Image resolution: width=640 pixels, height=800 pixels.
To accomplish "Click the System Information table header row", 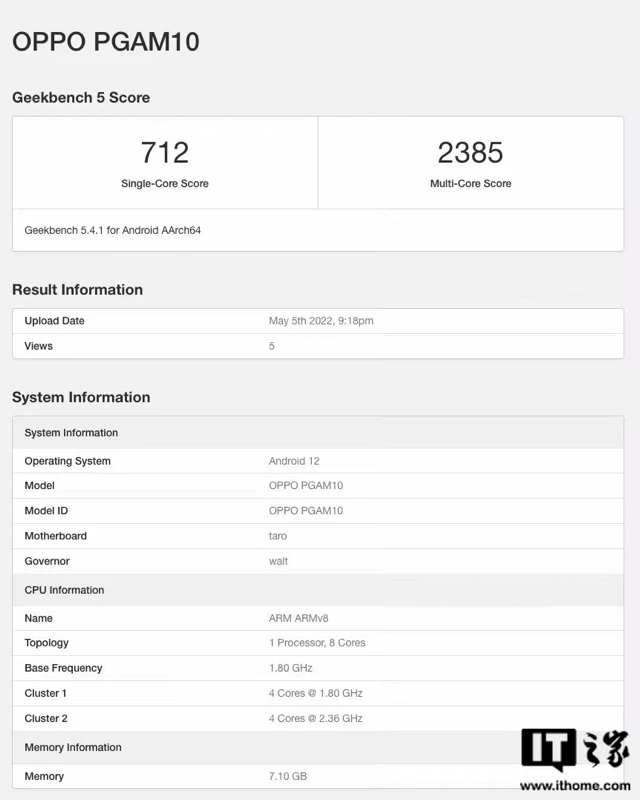I will coord(318,433).
